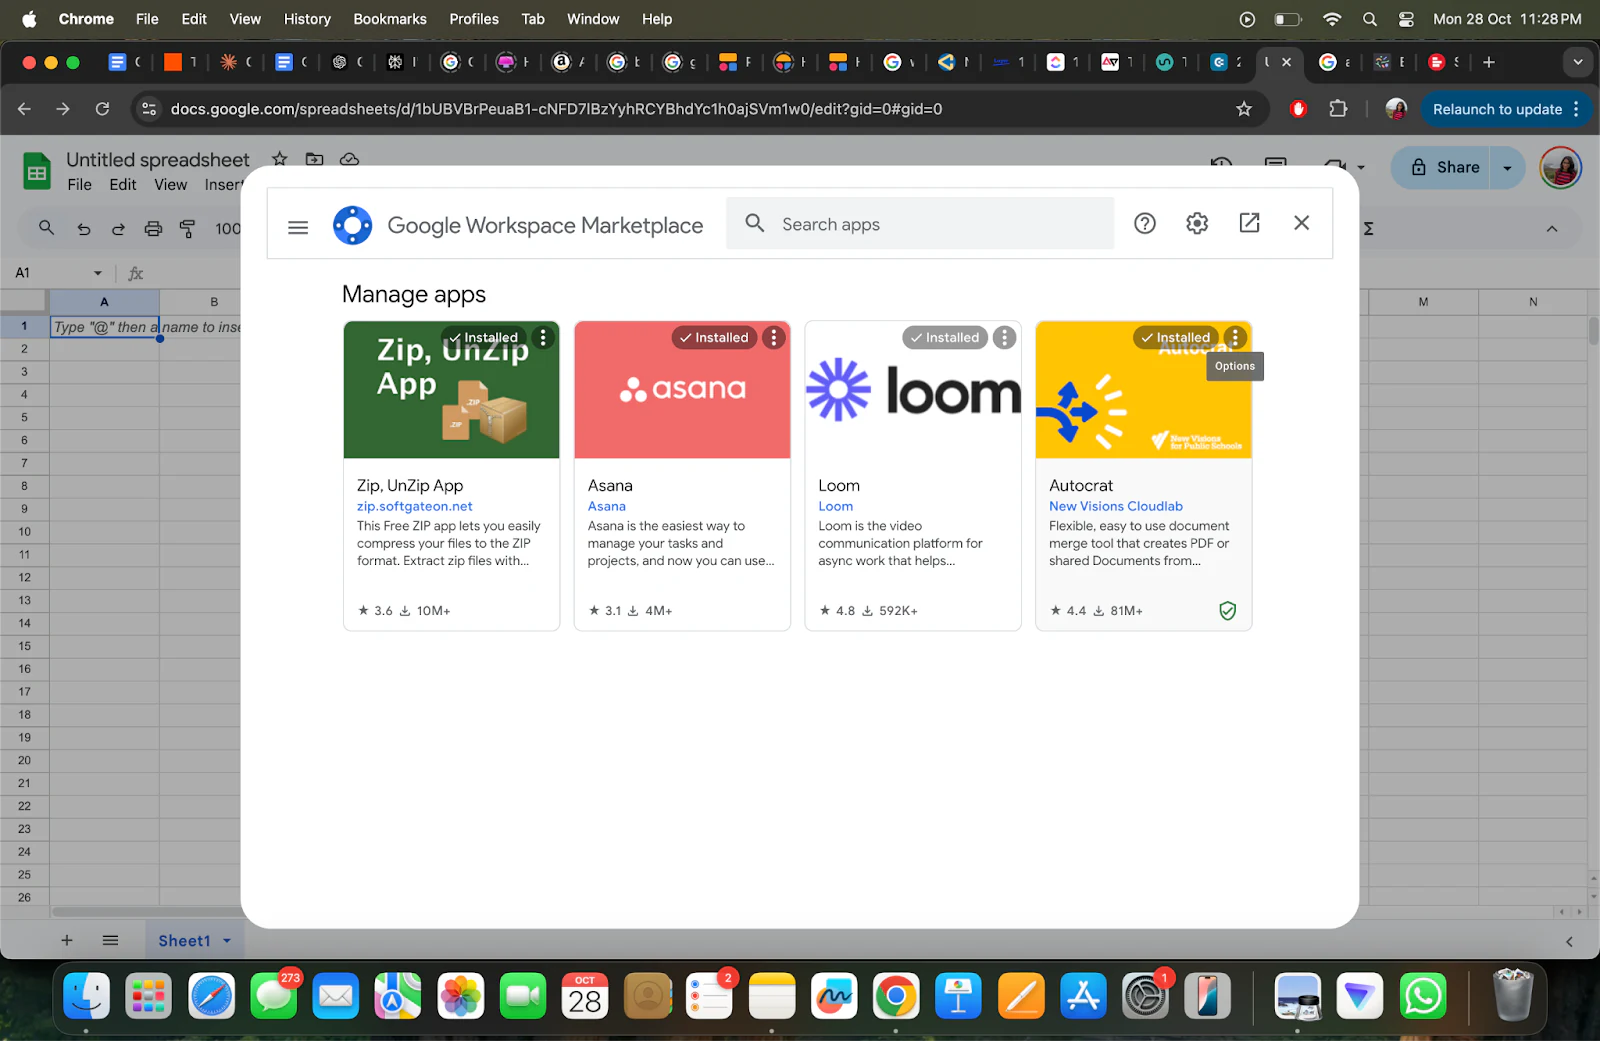Focus the Search apps field

920,224
